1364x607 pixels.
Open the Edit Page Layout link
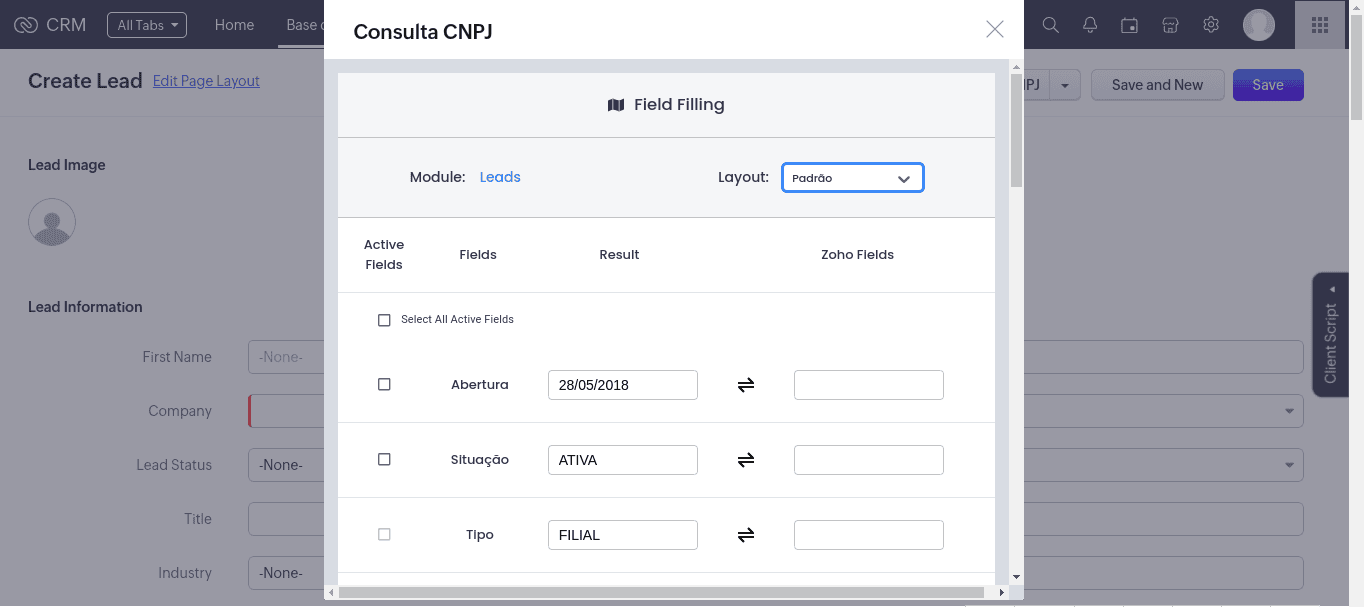click(x=206, y=81)
